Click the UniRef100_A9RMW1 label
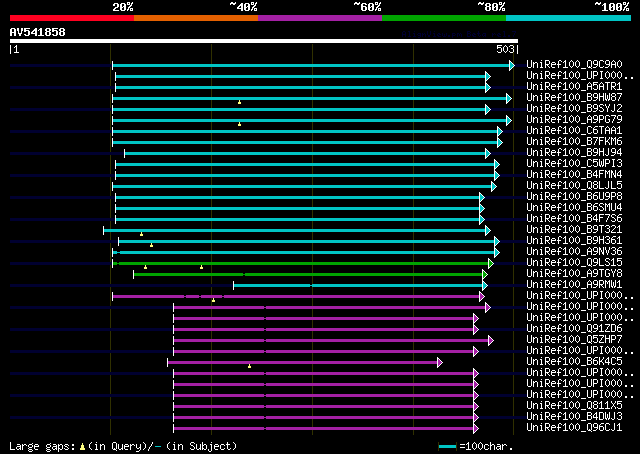Viewport: 640px width, 454px height. [x=574, y=285]
